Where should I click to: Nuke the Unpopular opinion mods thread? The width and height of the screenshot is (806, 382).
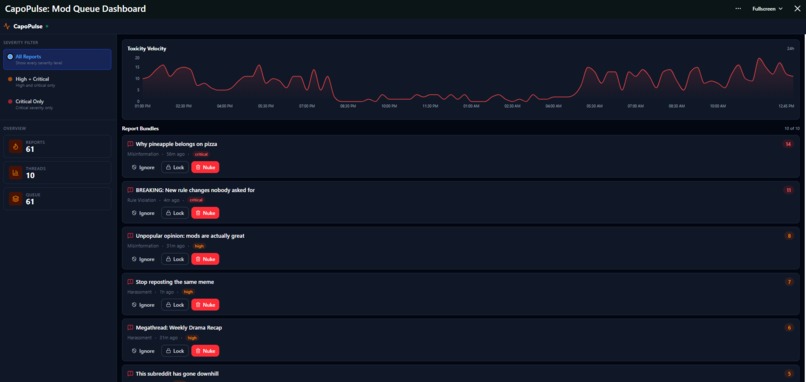click(x=205, y=259)
